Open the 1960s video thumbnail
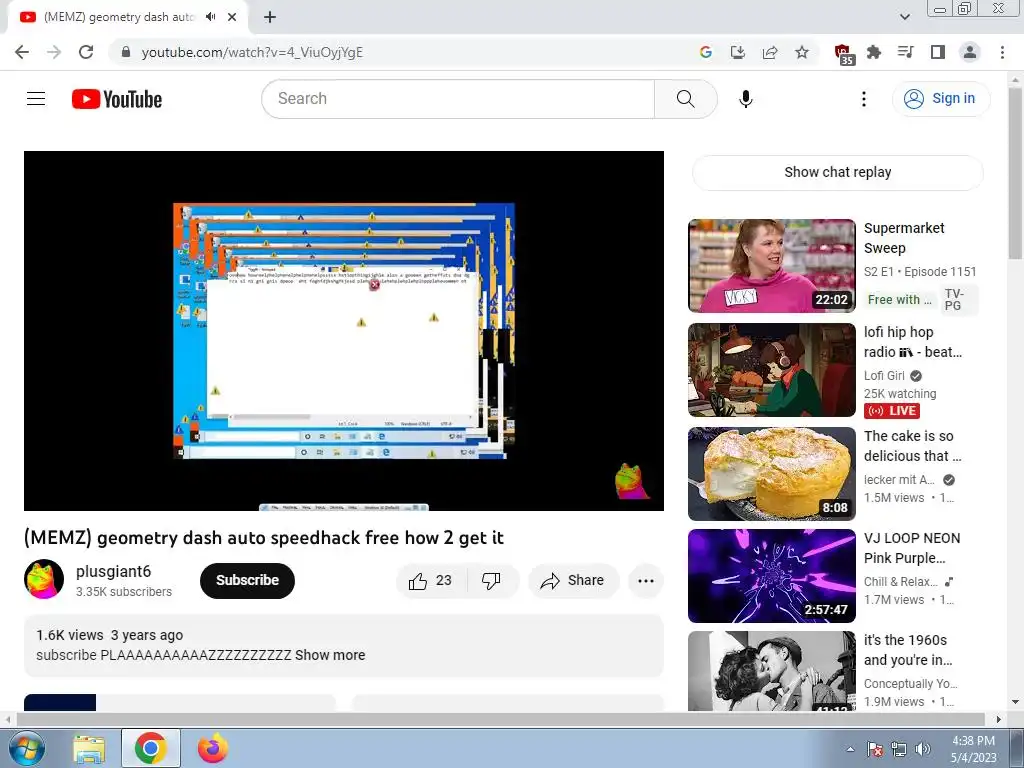Viewport: 1024px width, 768px height. 772,671
